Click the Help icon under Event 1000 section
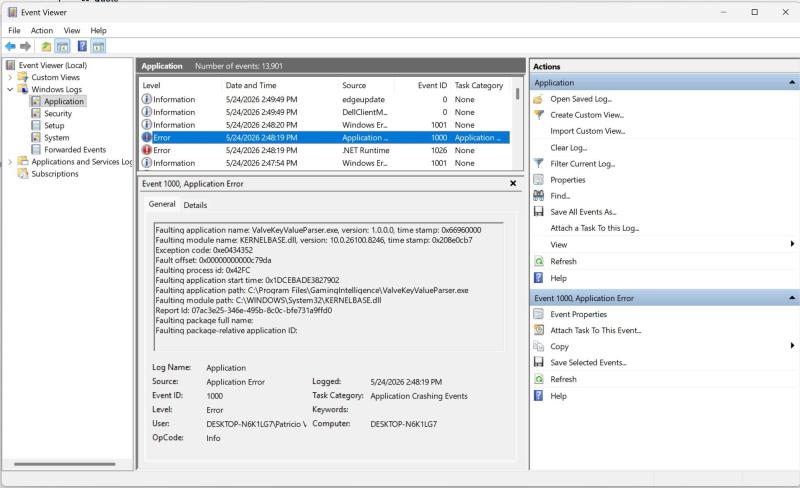 point(538,396)
